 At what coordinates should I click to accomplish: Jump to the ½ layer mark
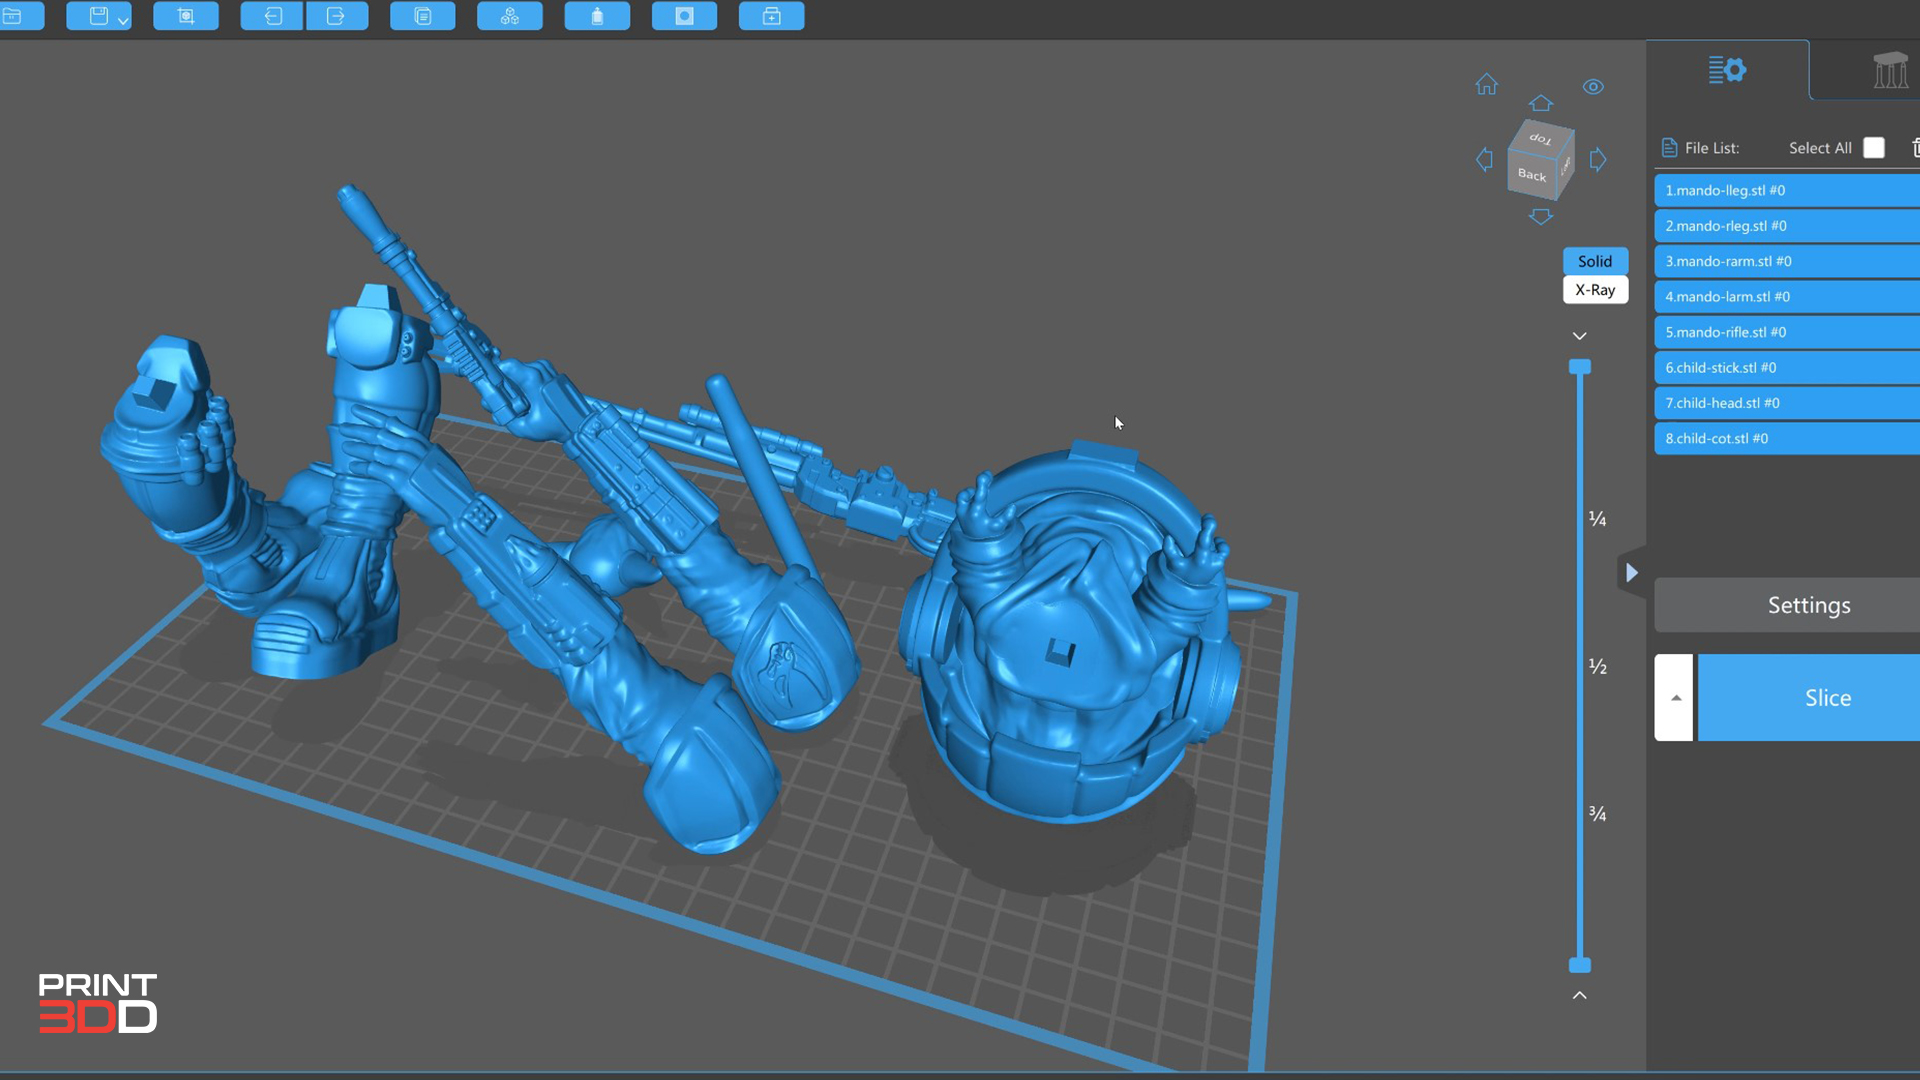[1598, 666]
